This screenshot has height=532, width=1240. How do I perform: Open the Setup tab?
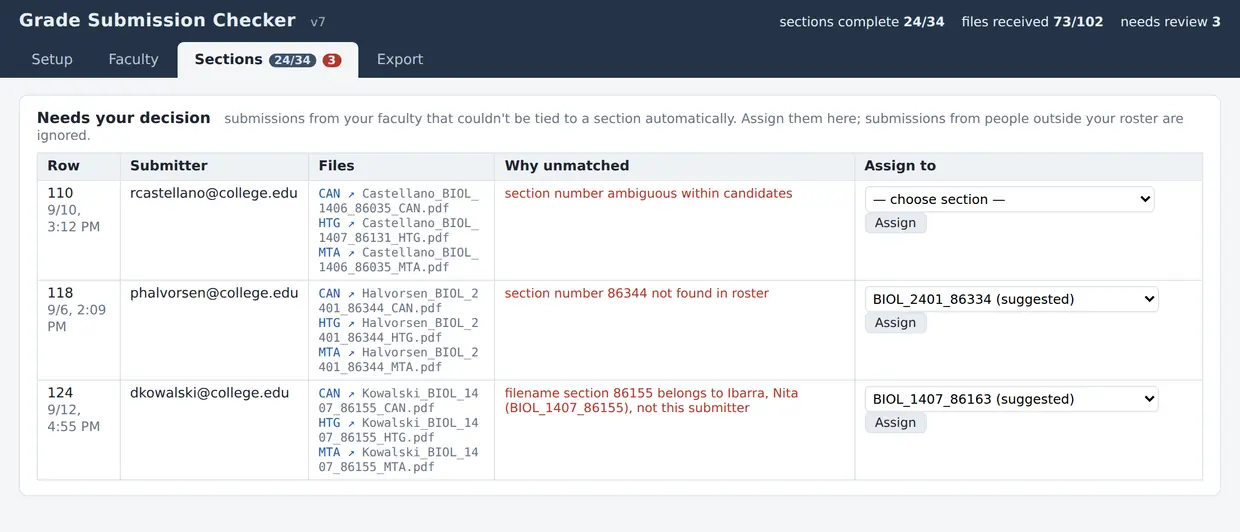(52, 59)
